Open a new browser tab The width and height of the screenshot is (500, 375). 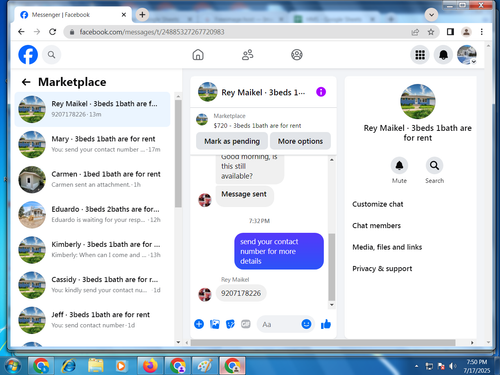(x=142, y=15)
